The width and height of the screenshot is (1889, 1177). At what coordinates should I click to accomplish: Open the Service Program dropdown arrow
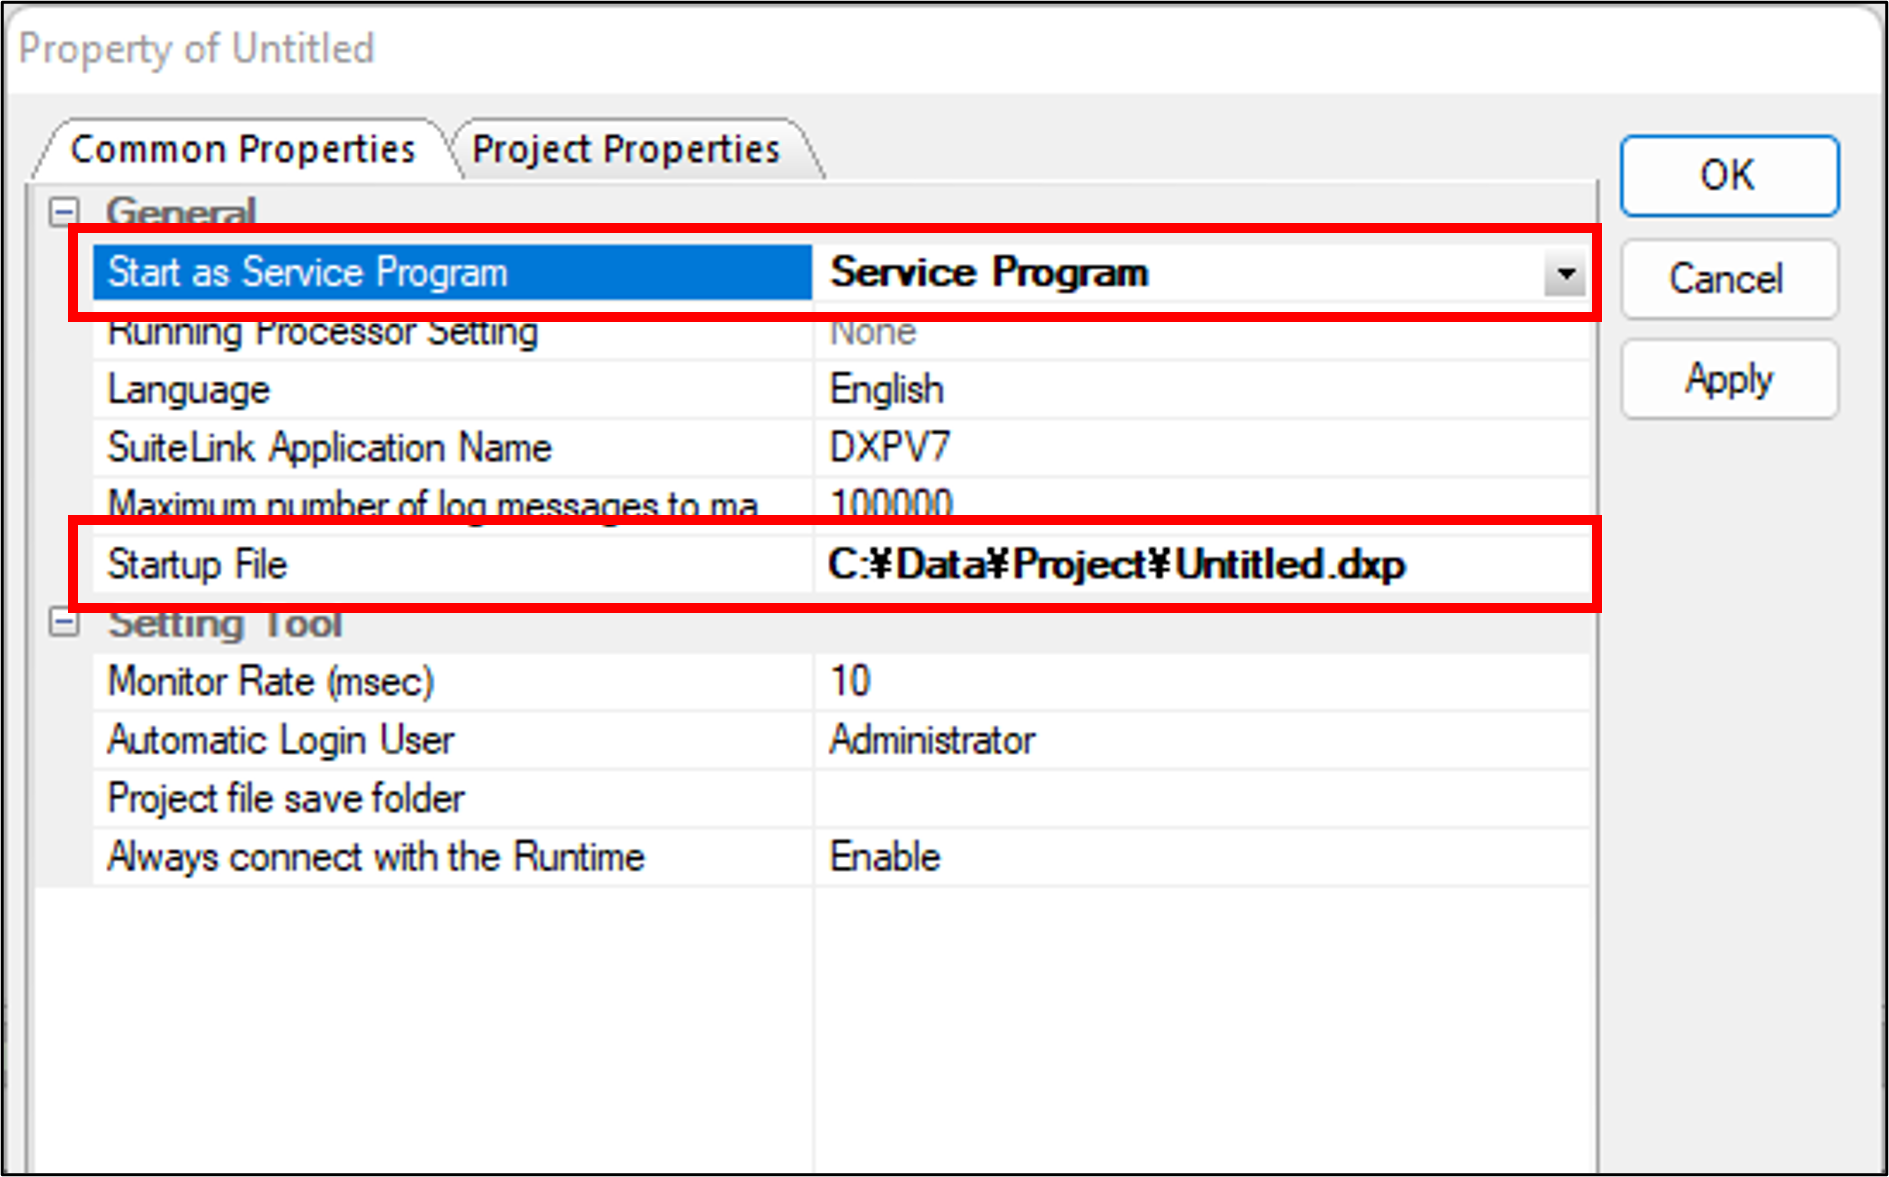[x=1565, y=273]
